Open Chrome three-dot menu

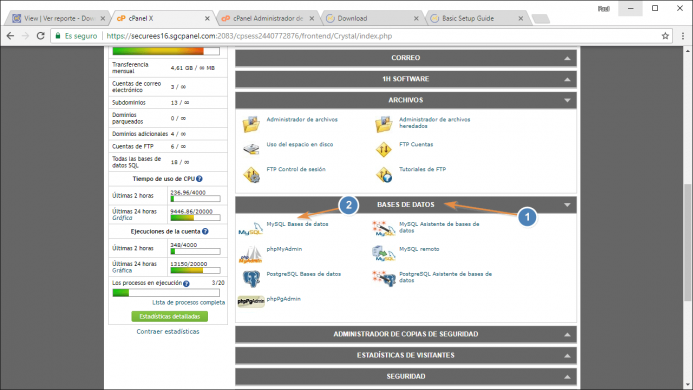tap(683, 36)
